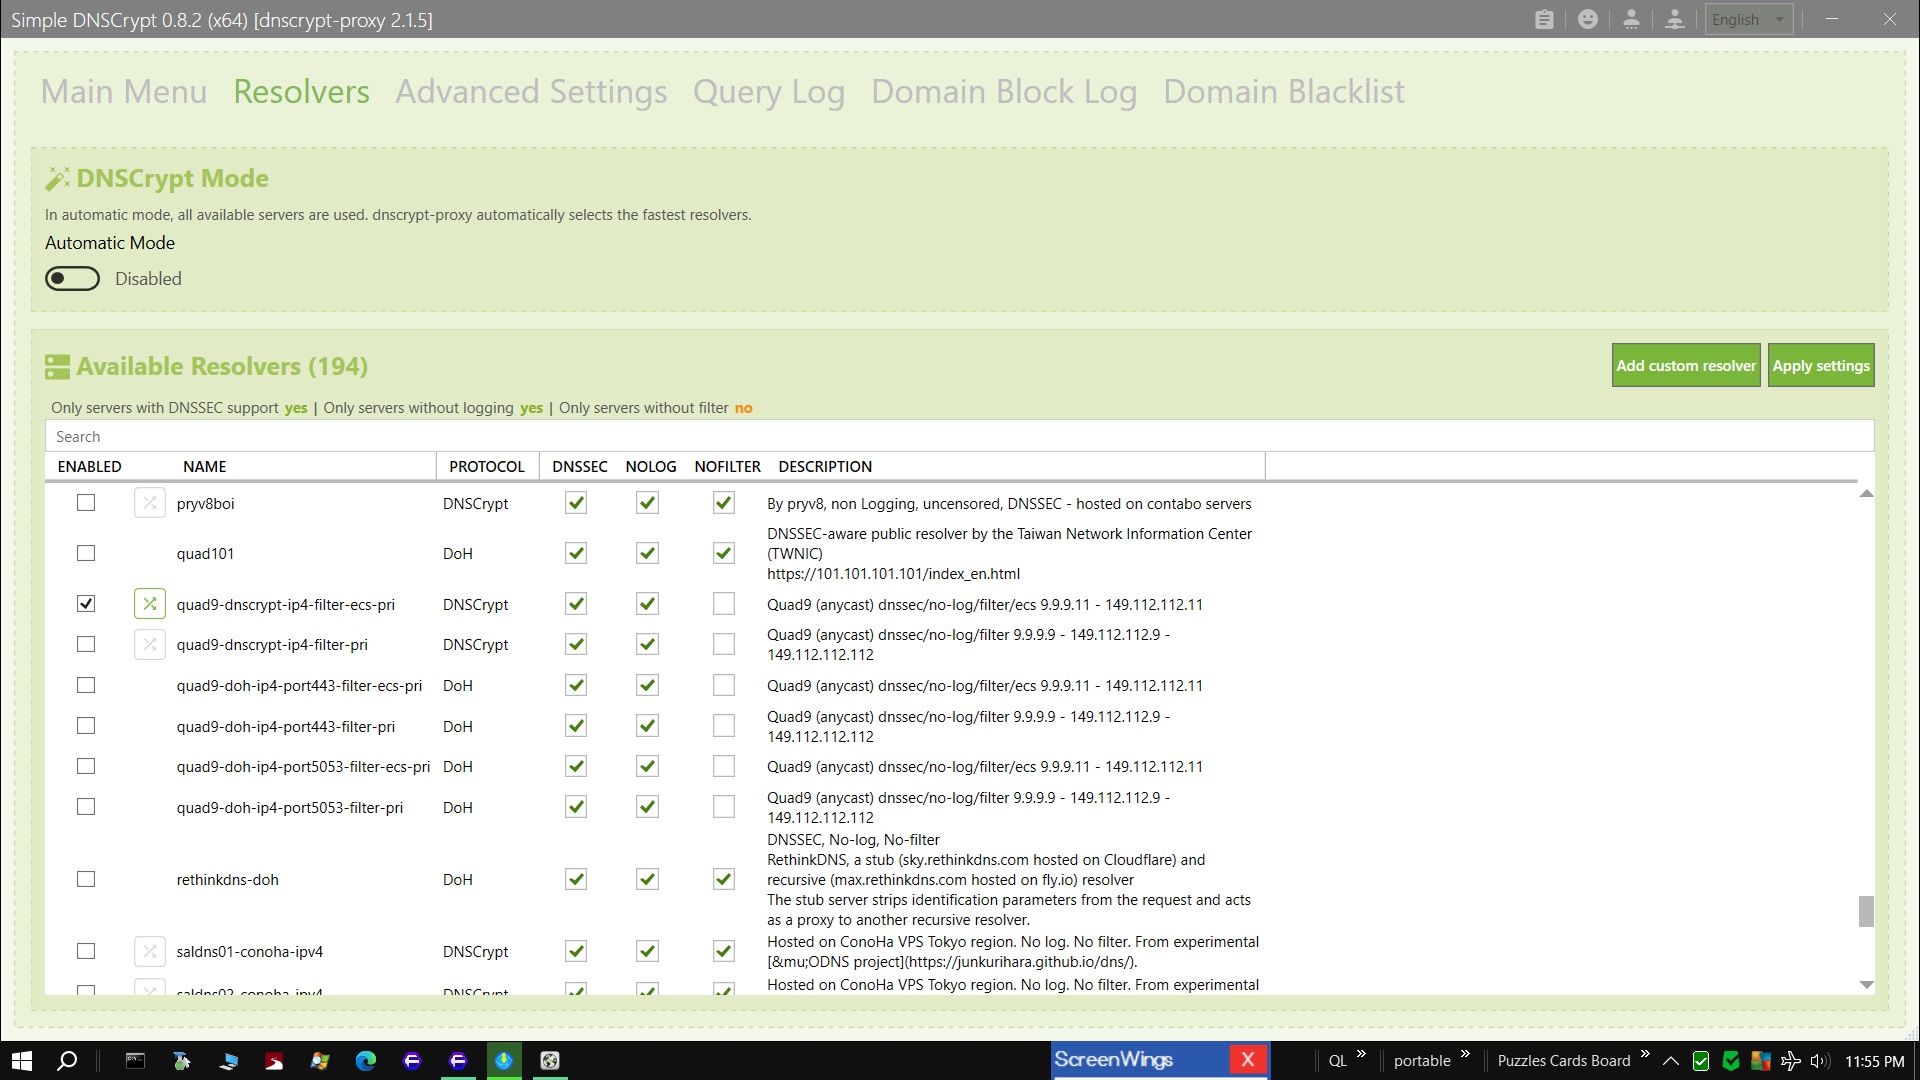Enable the rethinkdns-doh resolver checkbox
Screen dimensions: 1920x1080
pos(86,879)
